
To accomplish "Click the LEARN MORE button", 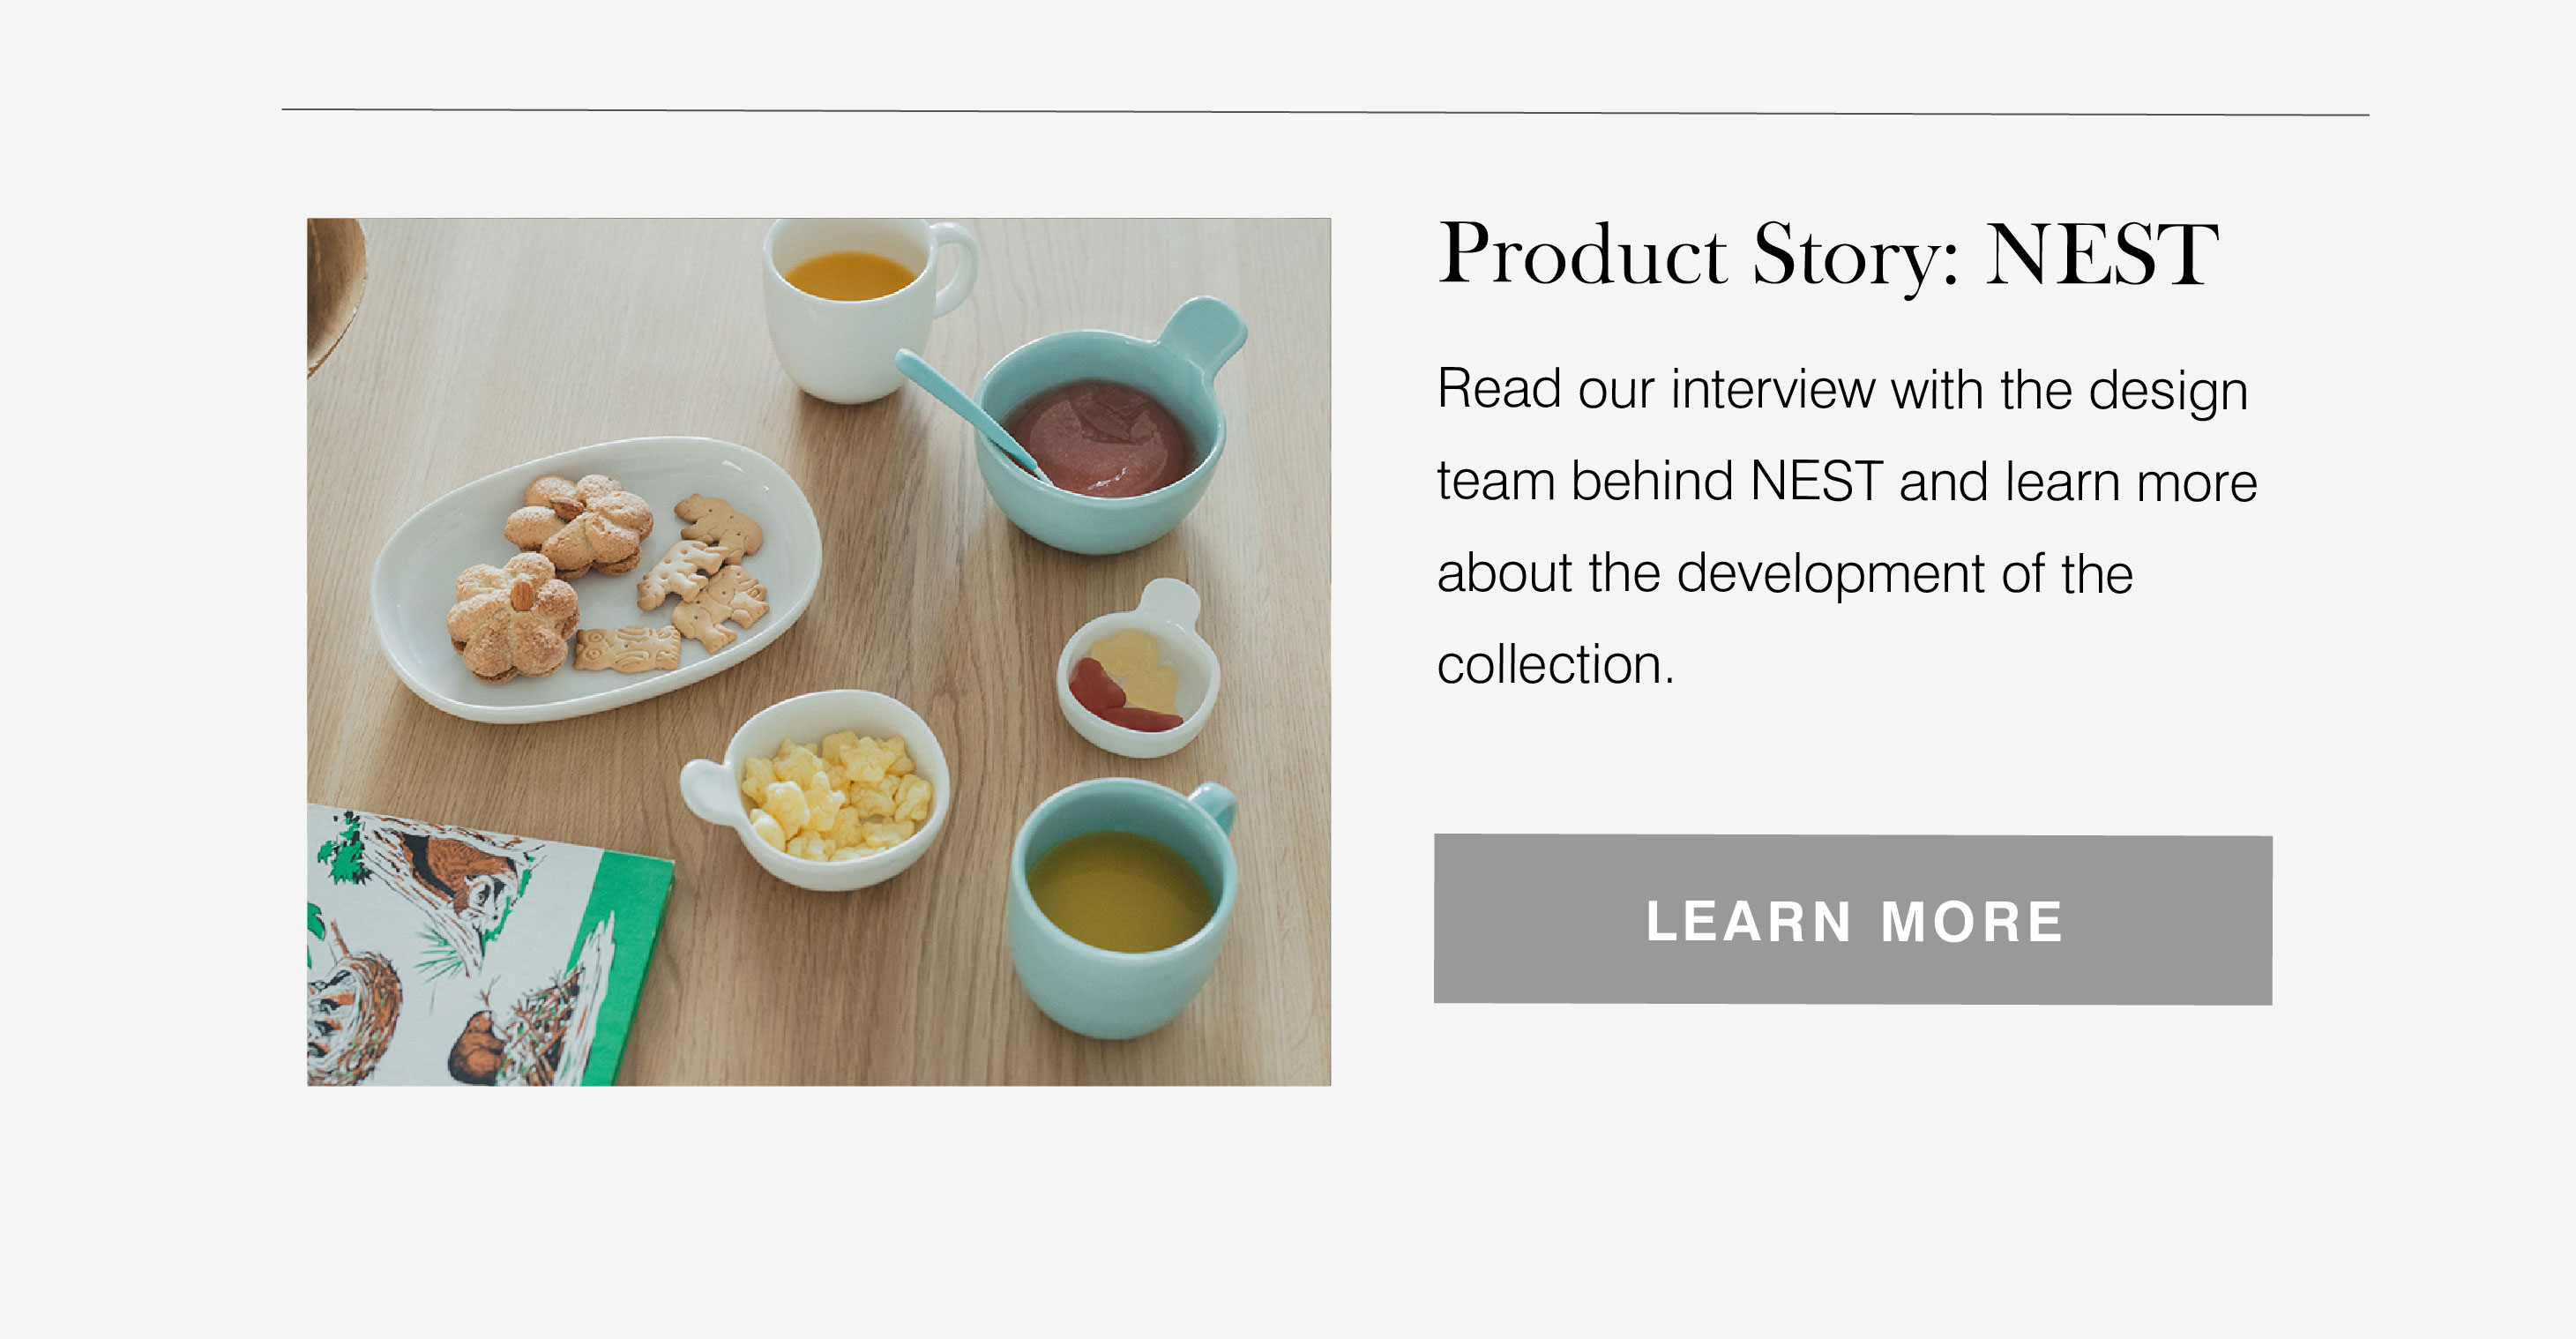I will 1852,919.
